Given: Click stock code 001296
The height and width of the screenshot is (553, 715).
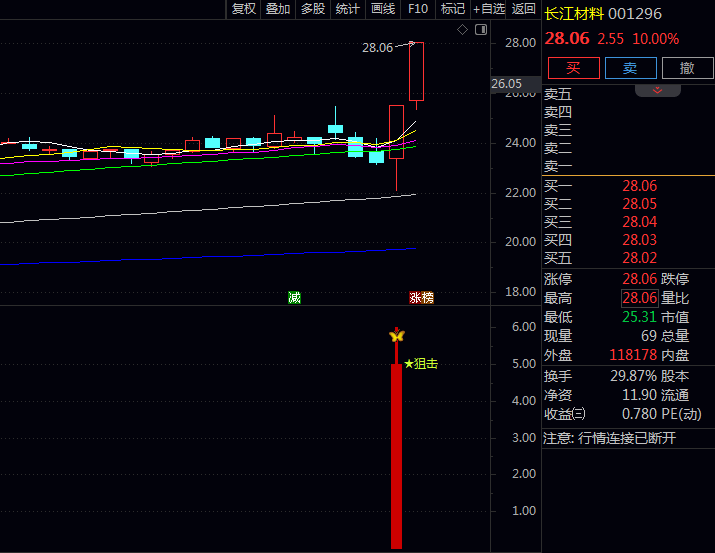Looking at the screenshot, I should (635, 14).
